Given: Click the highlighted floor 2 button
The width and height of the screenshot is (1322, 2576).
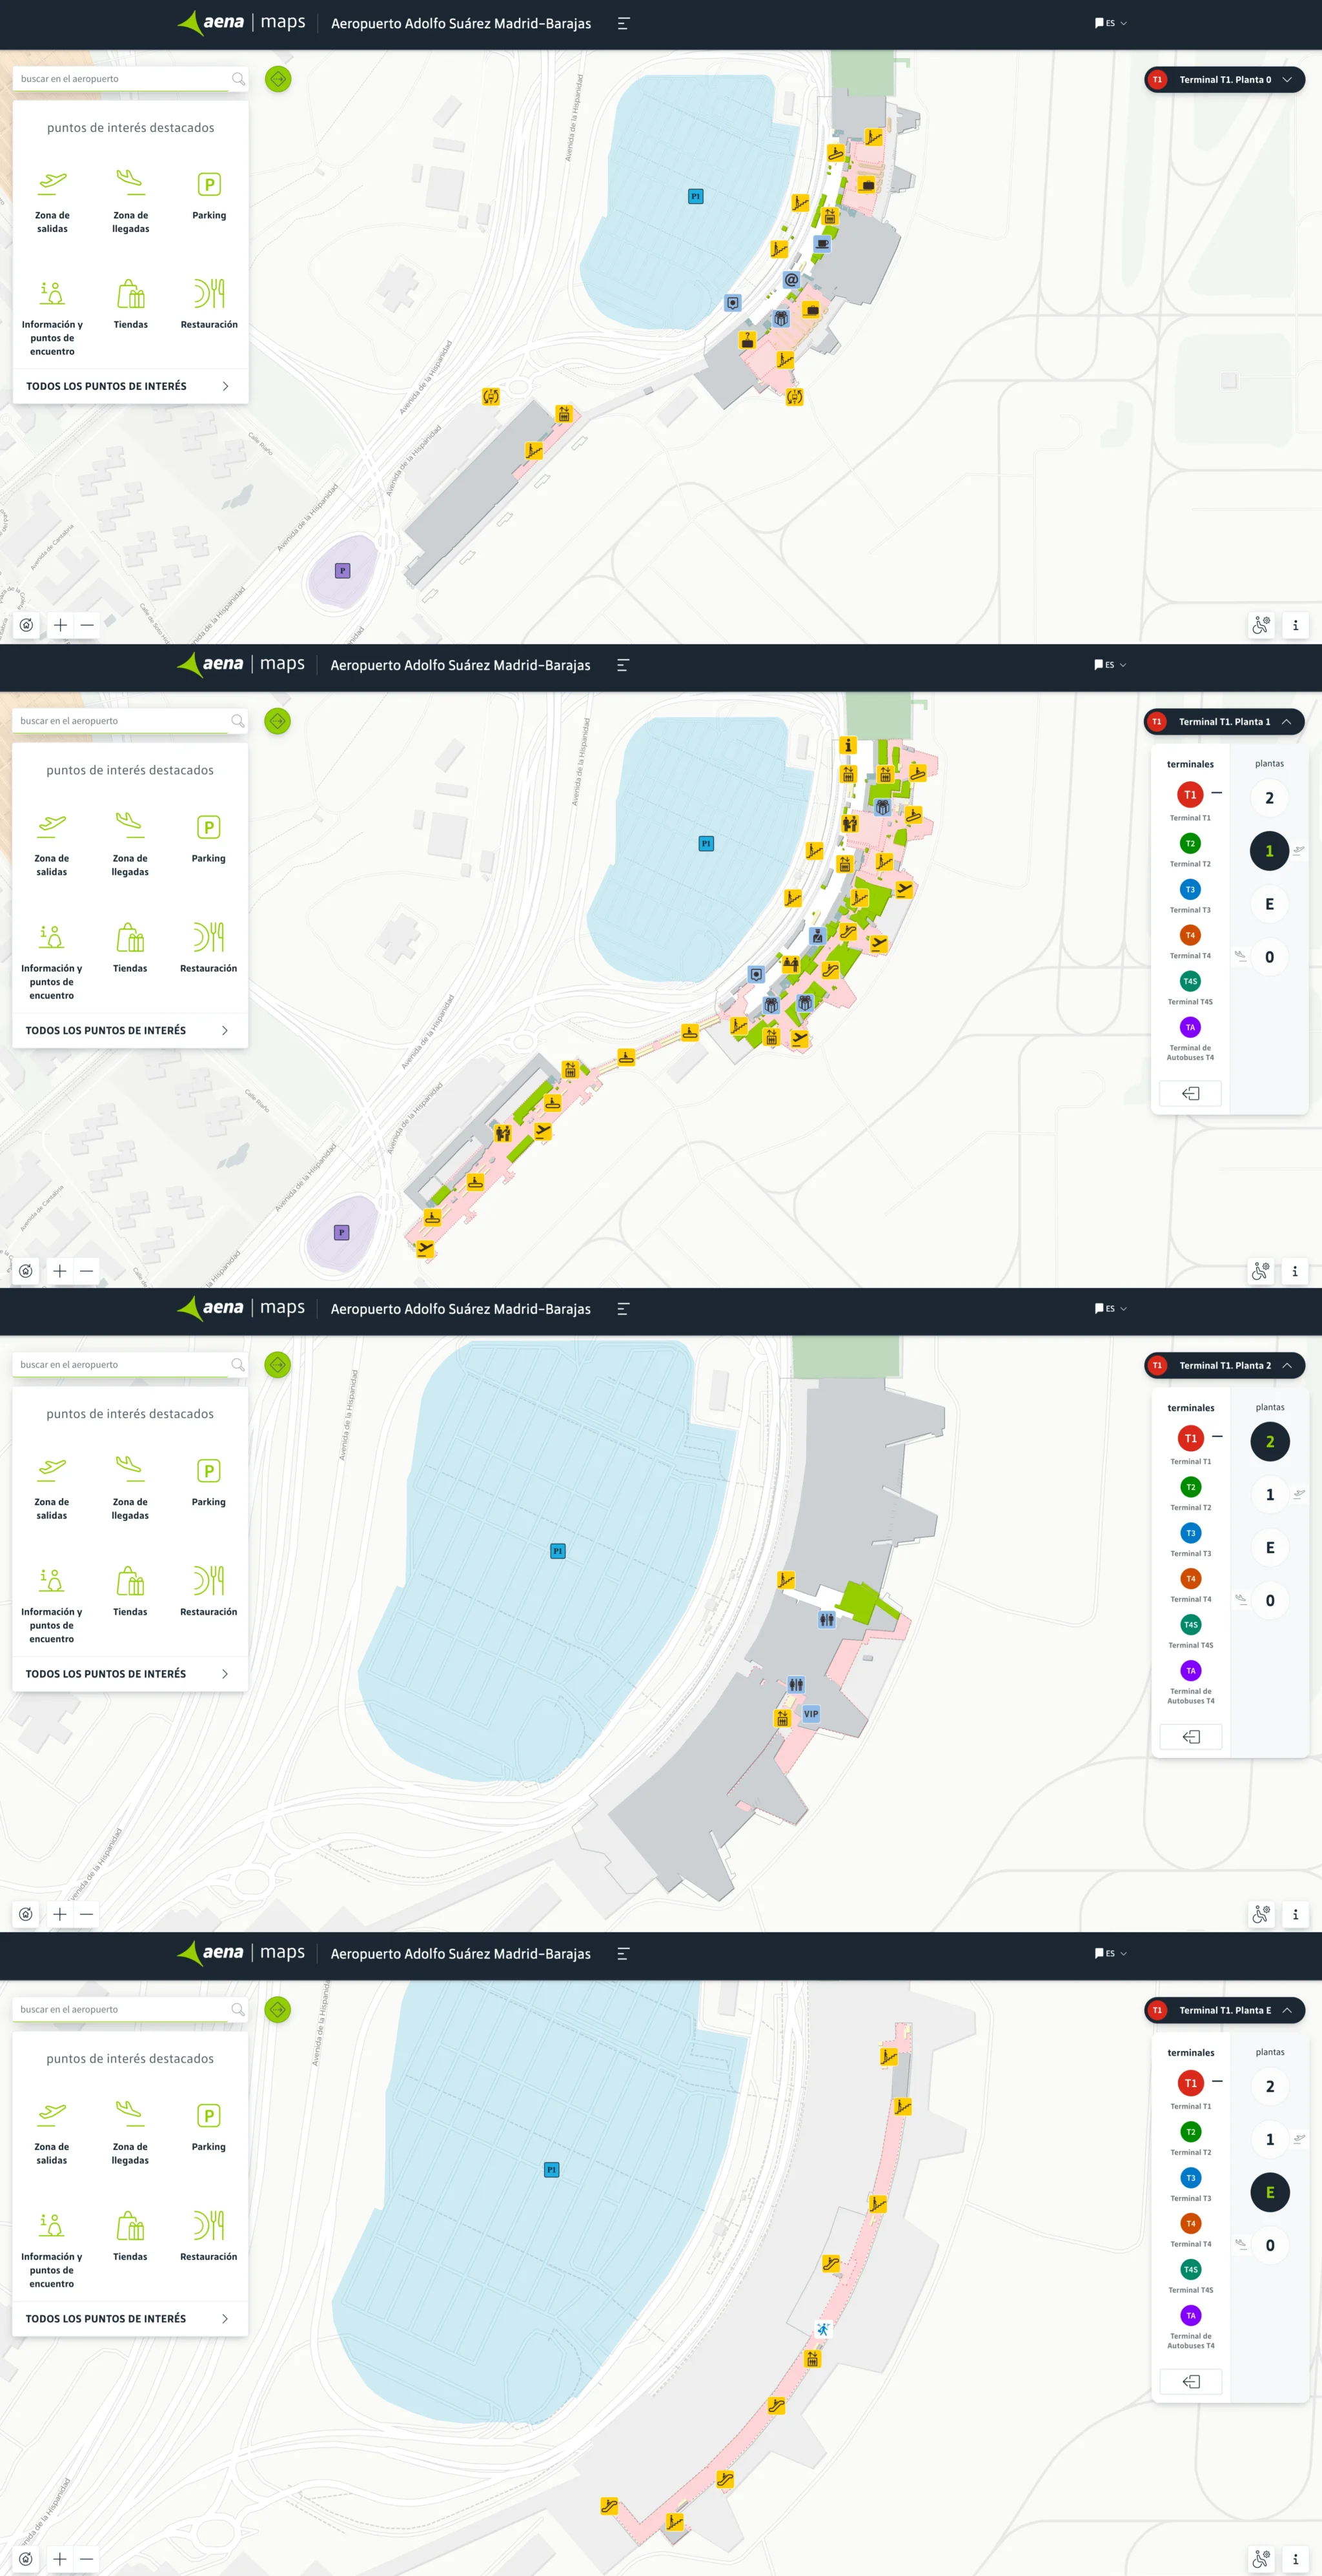Looking at the screenshot, I should [1270, 1441].
